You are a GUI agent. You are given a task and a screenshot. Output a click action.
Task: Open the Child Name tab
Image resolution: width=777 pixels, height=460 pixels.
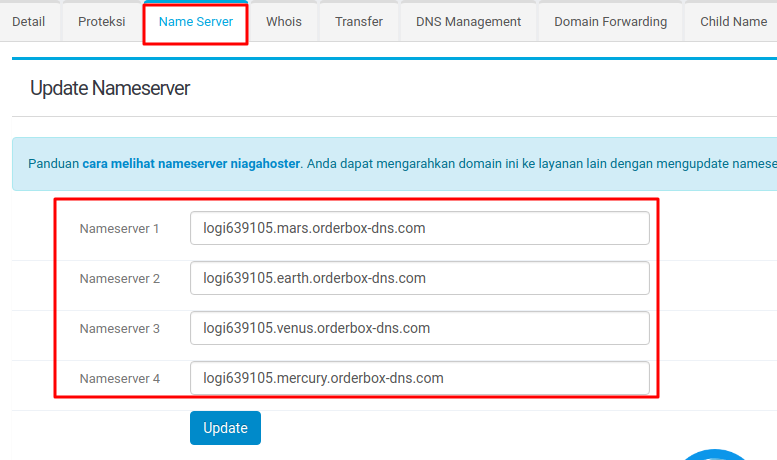click(733, 22)
